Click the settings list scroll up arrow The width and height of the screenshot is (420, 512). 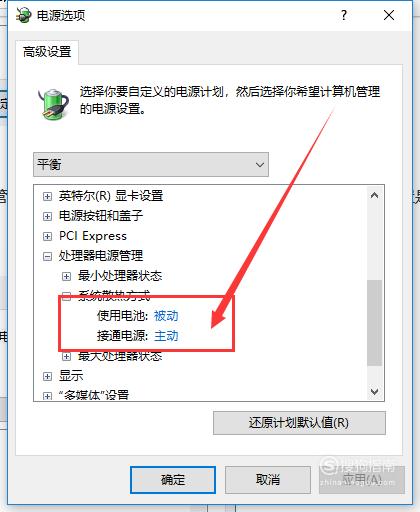(x=374, y=195)
